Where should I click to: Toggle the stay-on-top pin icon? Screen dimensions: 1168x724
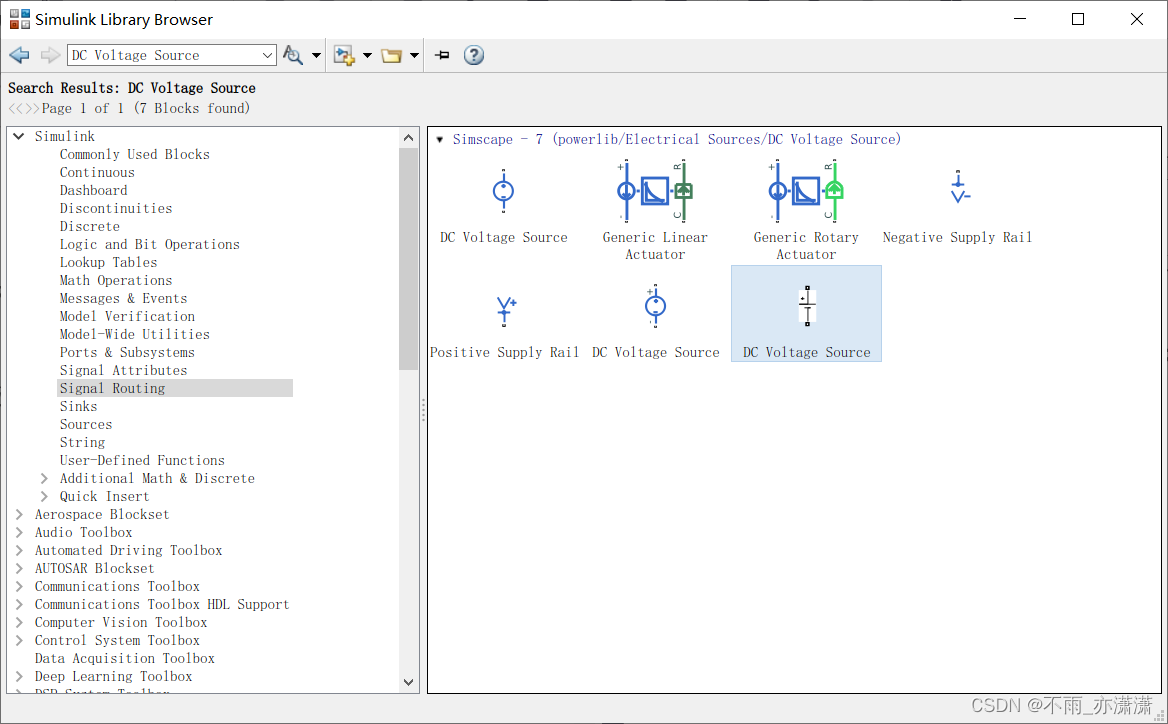click(x=442, y=55)
